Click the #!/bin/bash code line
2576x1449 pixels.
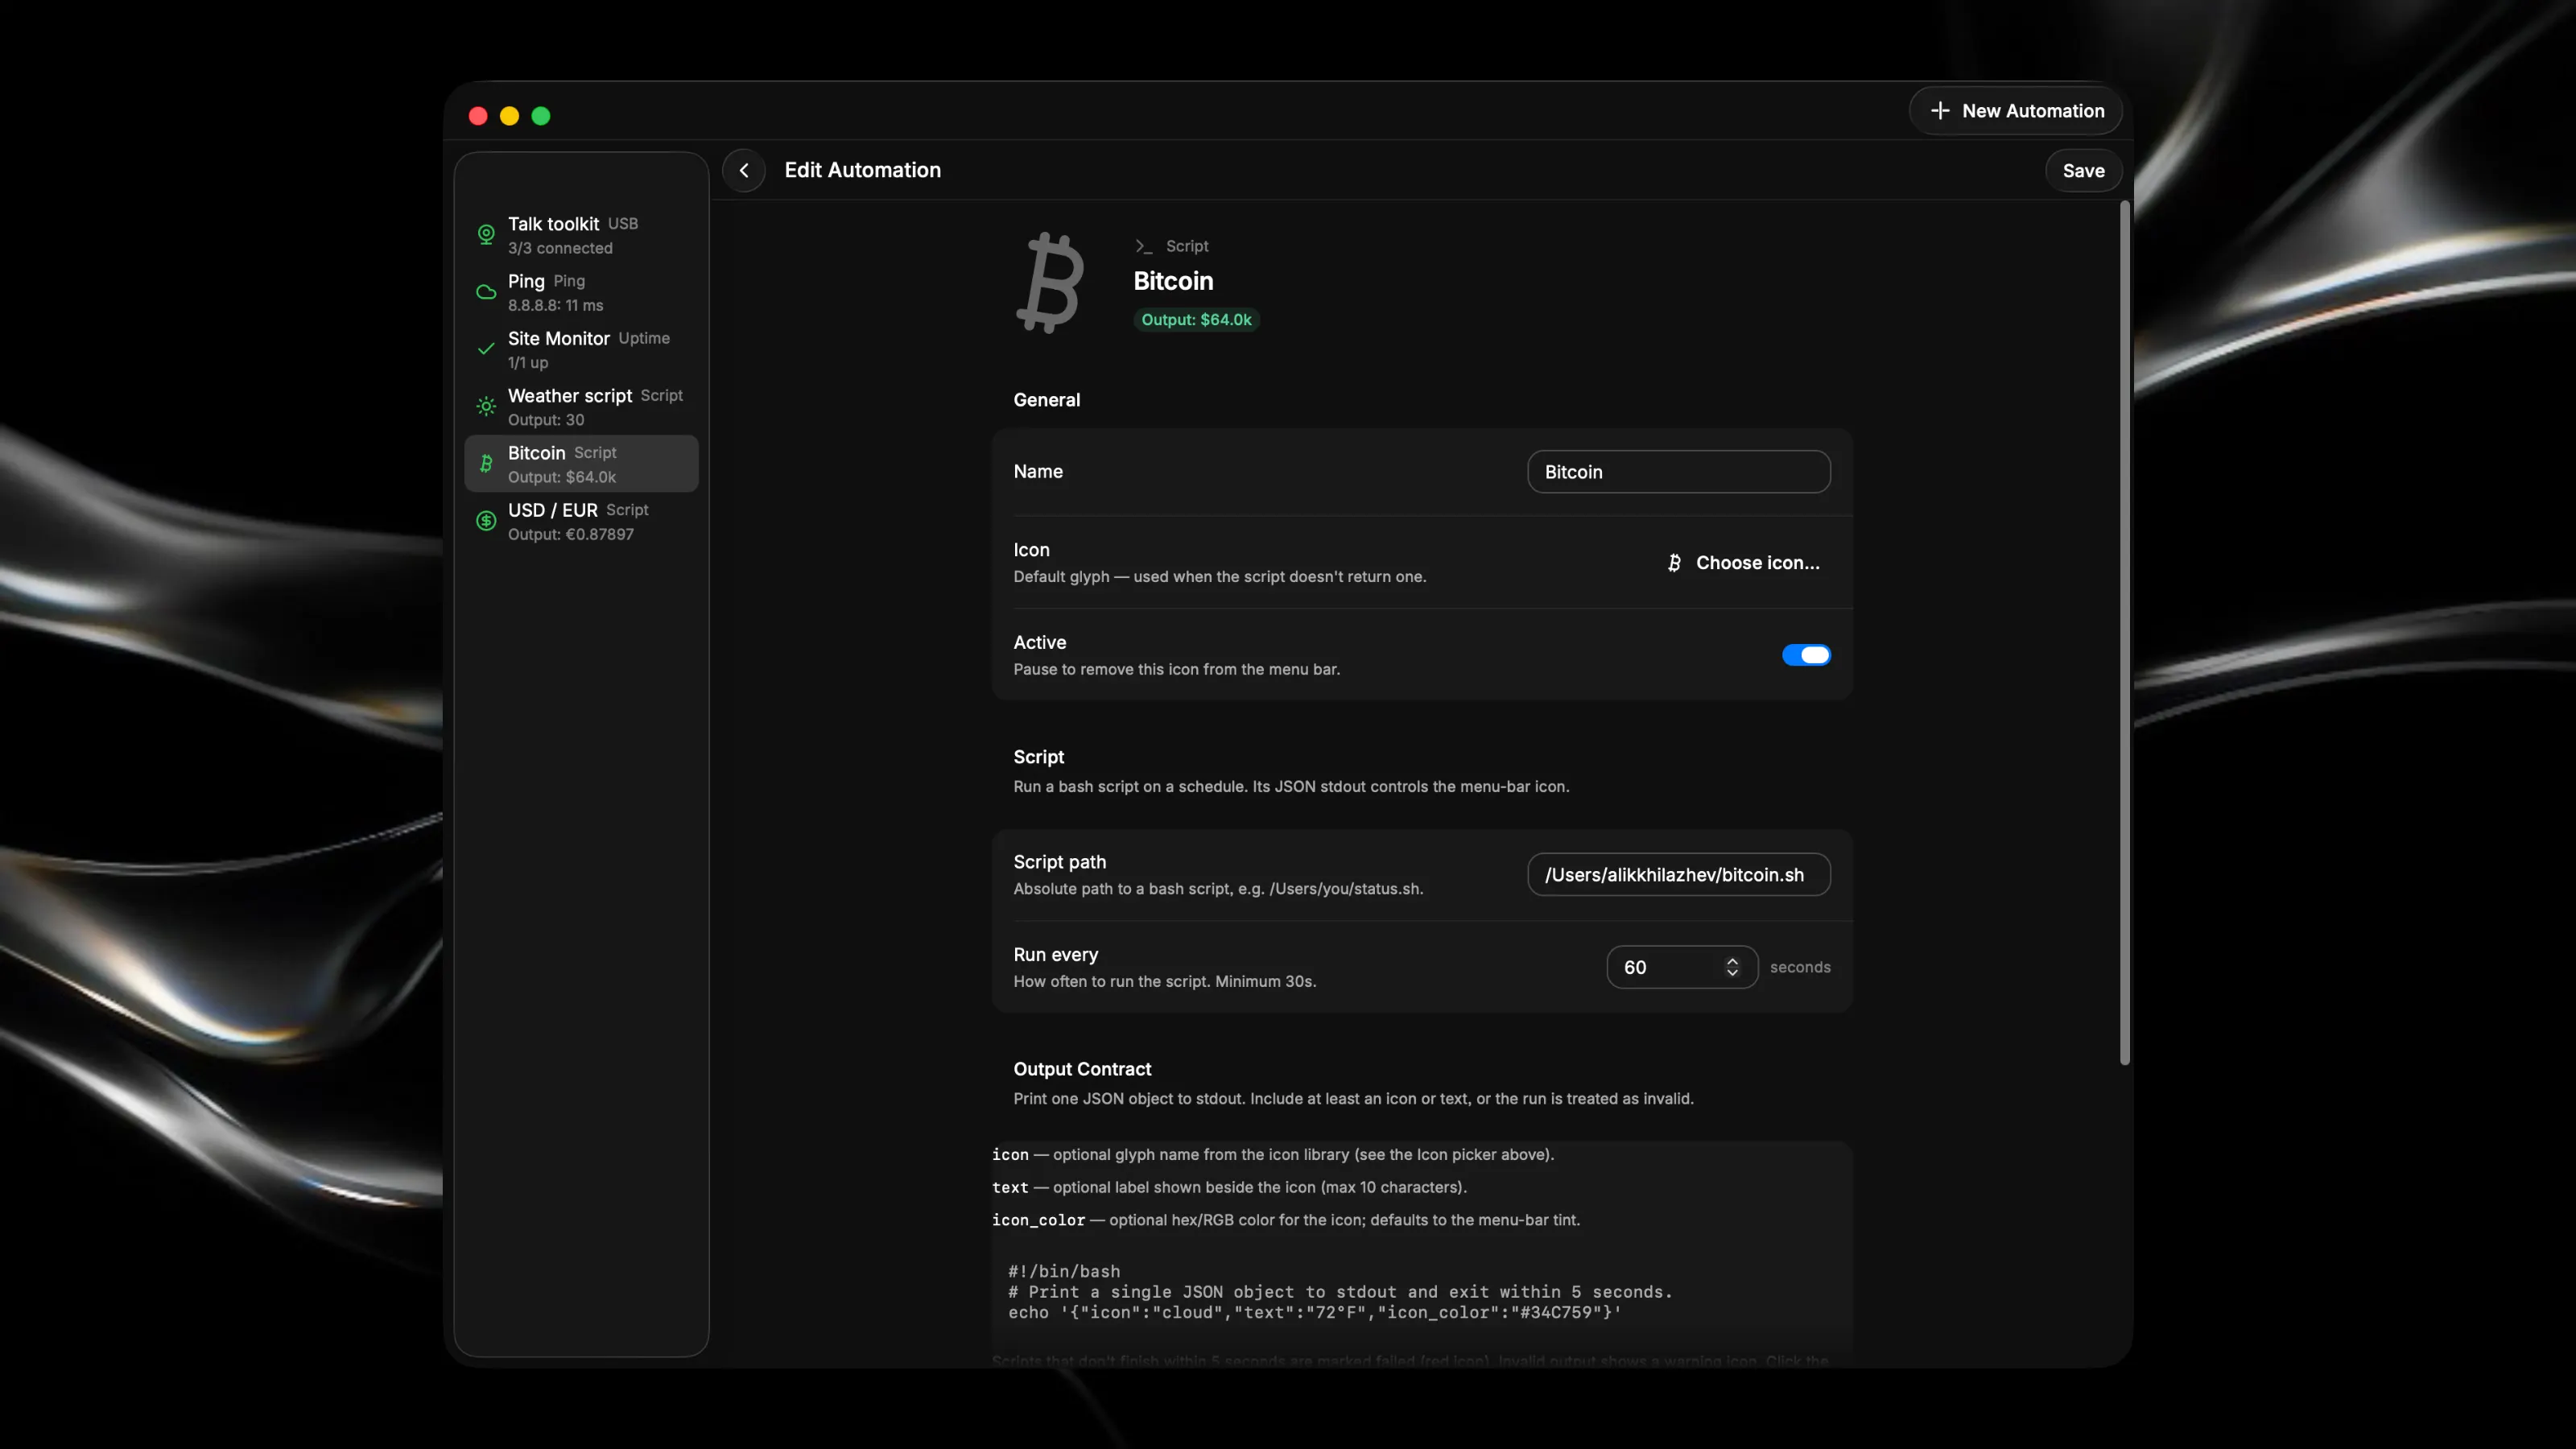[1063, 1271]
